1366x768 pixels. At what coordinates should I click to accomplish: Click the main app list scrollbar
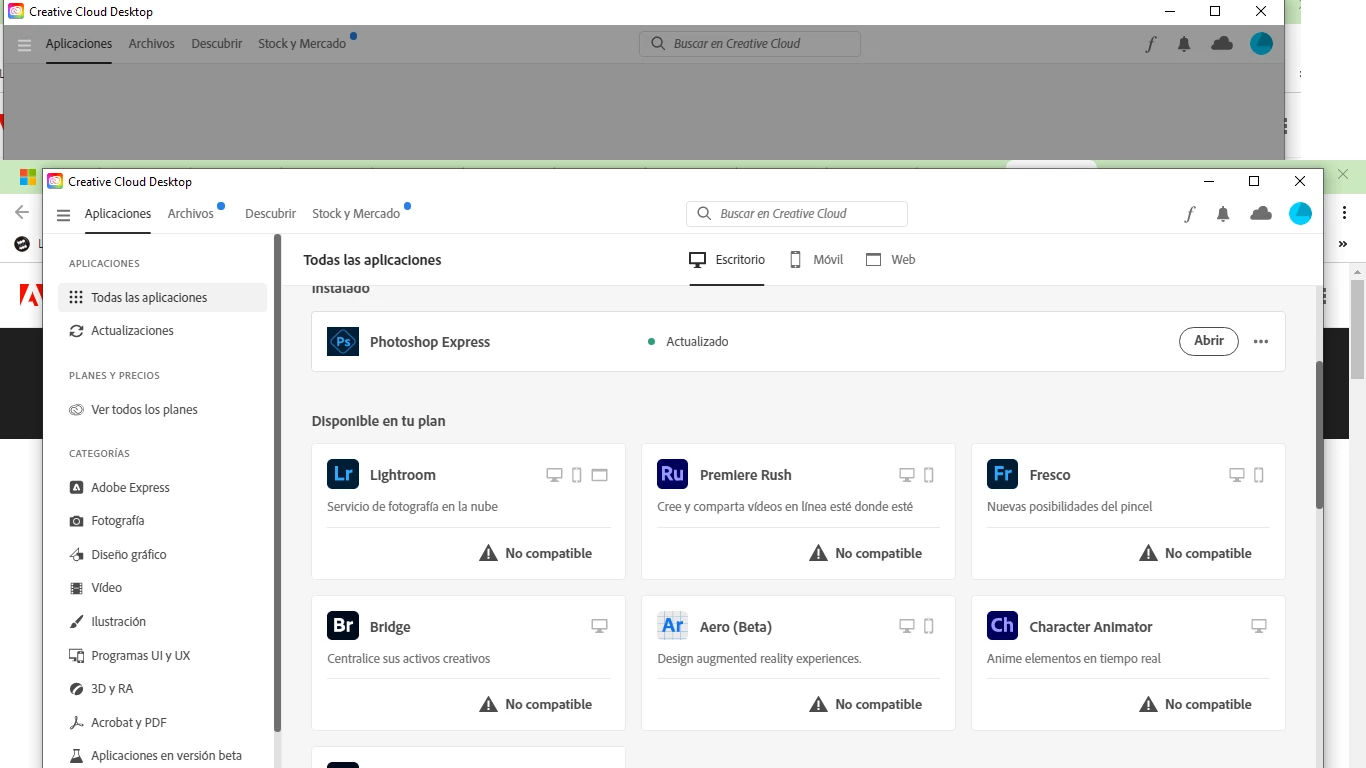pos(1319,435)
